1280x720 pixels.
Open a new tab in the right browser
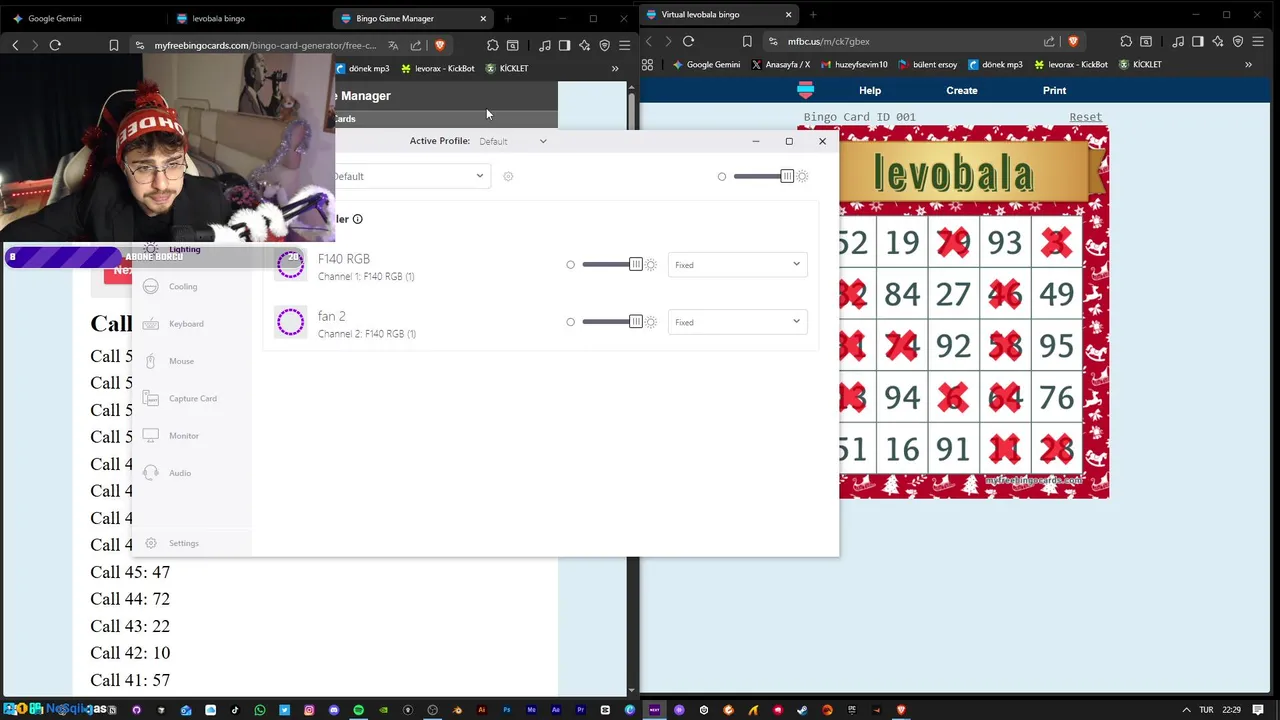812,15
